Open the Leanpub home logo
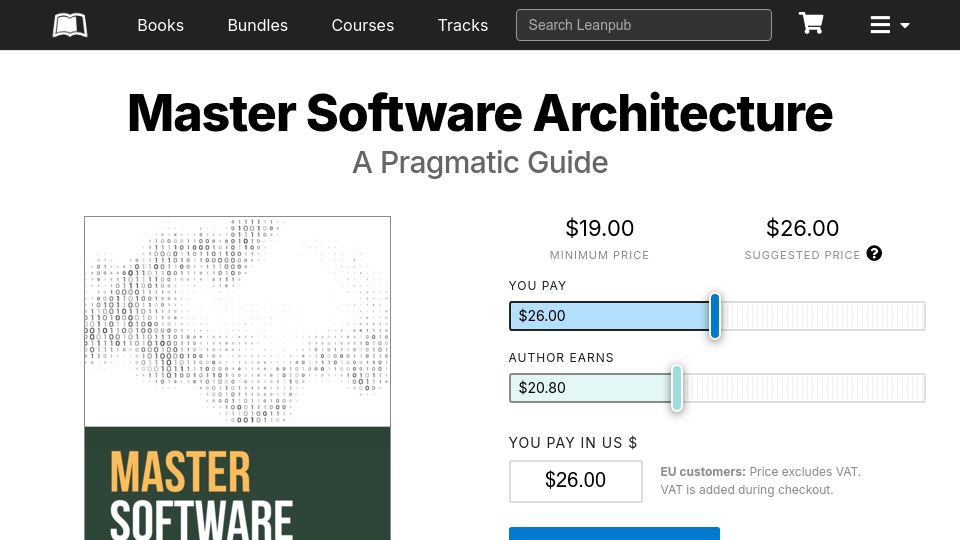The width and height of the screenshot is (960, 540). [70, 25]
